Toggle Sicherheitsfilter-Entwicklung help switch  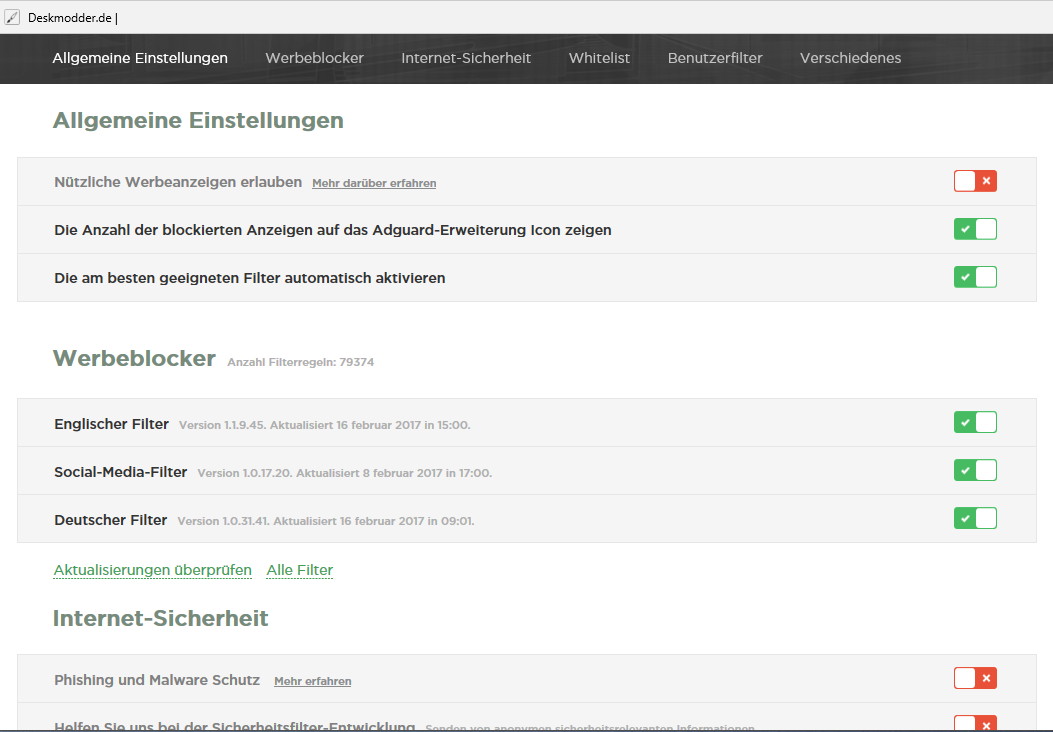(x=975, y=723)
